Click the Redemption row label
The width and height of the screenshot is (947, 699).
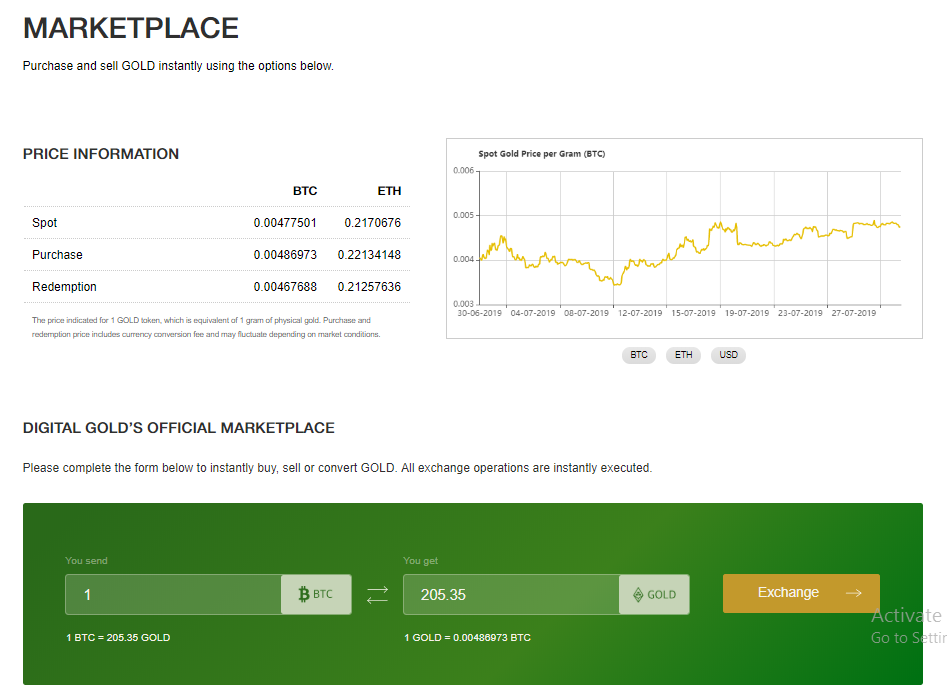tap(64, 287)
